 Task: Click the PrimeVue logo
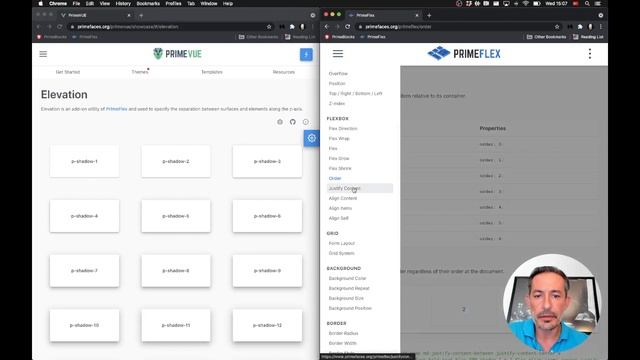178,53
